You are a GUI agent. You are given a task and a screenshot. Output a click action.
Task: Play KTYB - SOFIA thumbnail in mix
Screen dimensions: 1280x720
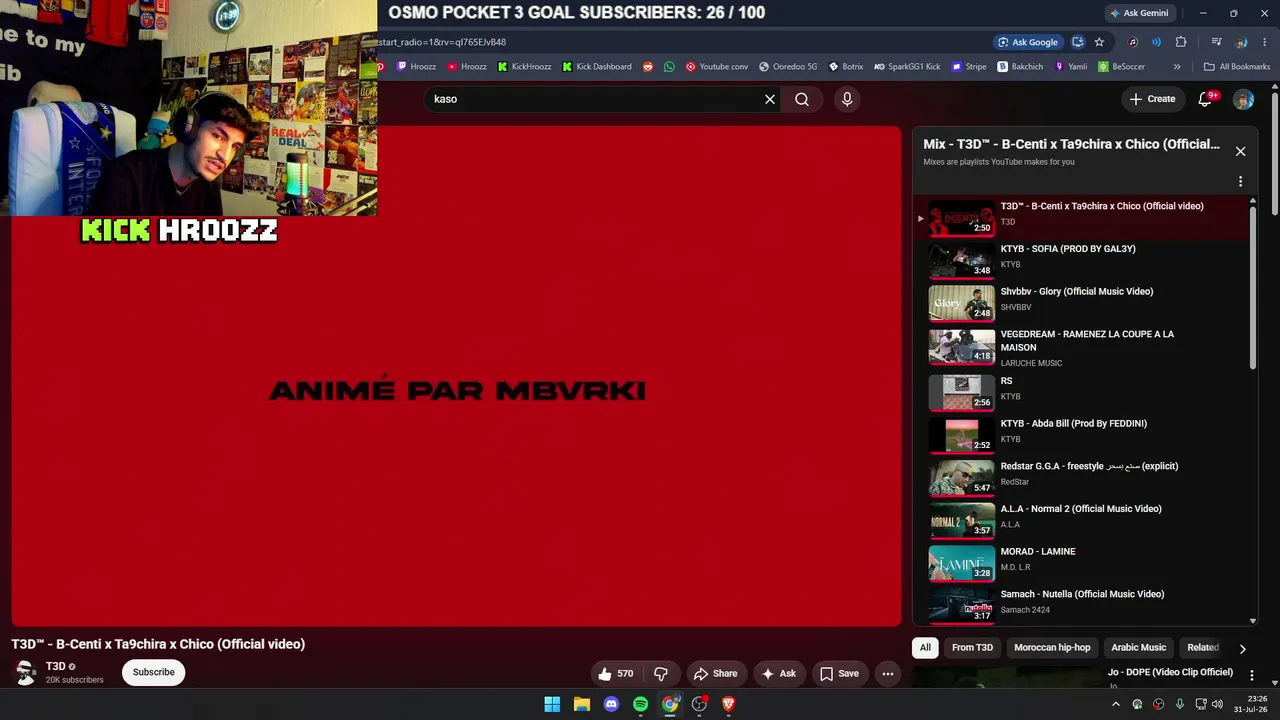click(961, 260)
